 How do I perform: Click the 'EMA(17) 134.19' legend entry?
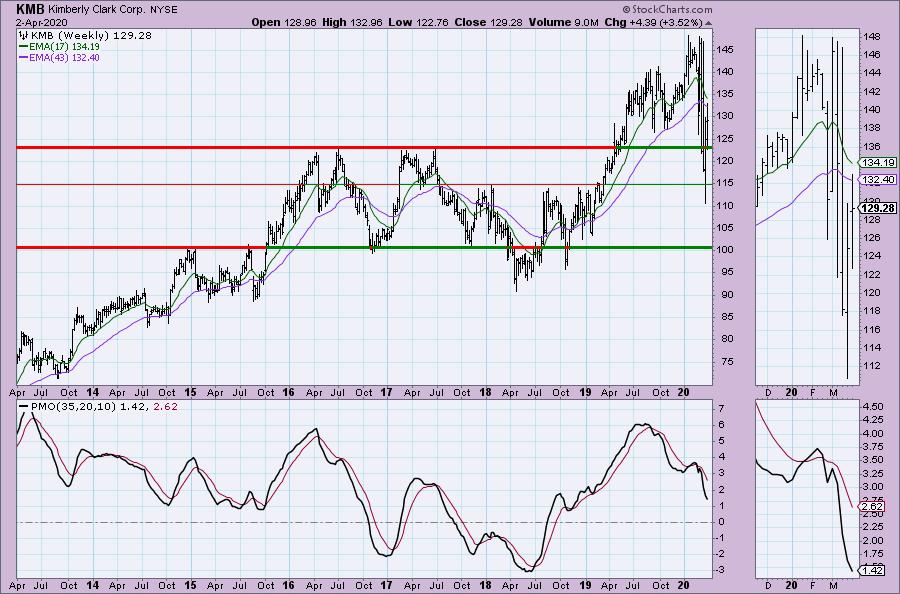(x=64, y=46)
